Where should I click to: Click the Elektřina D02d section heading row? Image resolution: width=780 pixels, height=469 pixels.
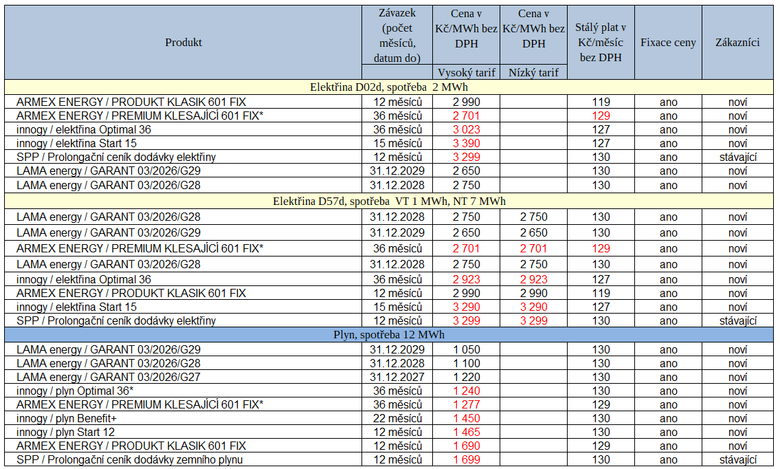(390, 88)
